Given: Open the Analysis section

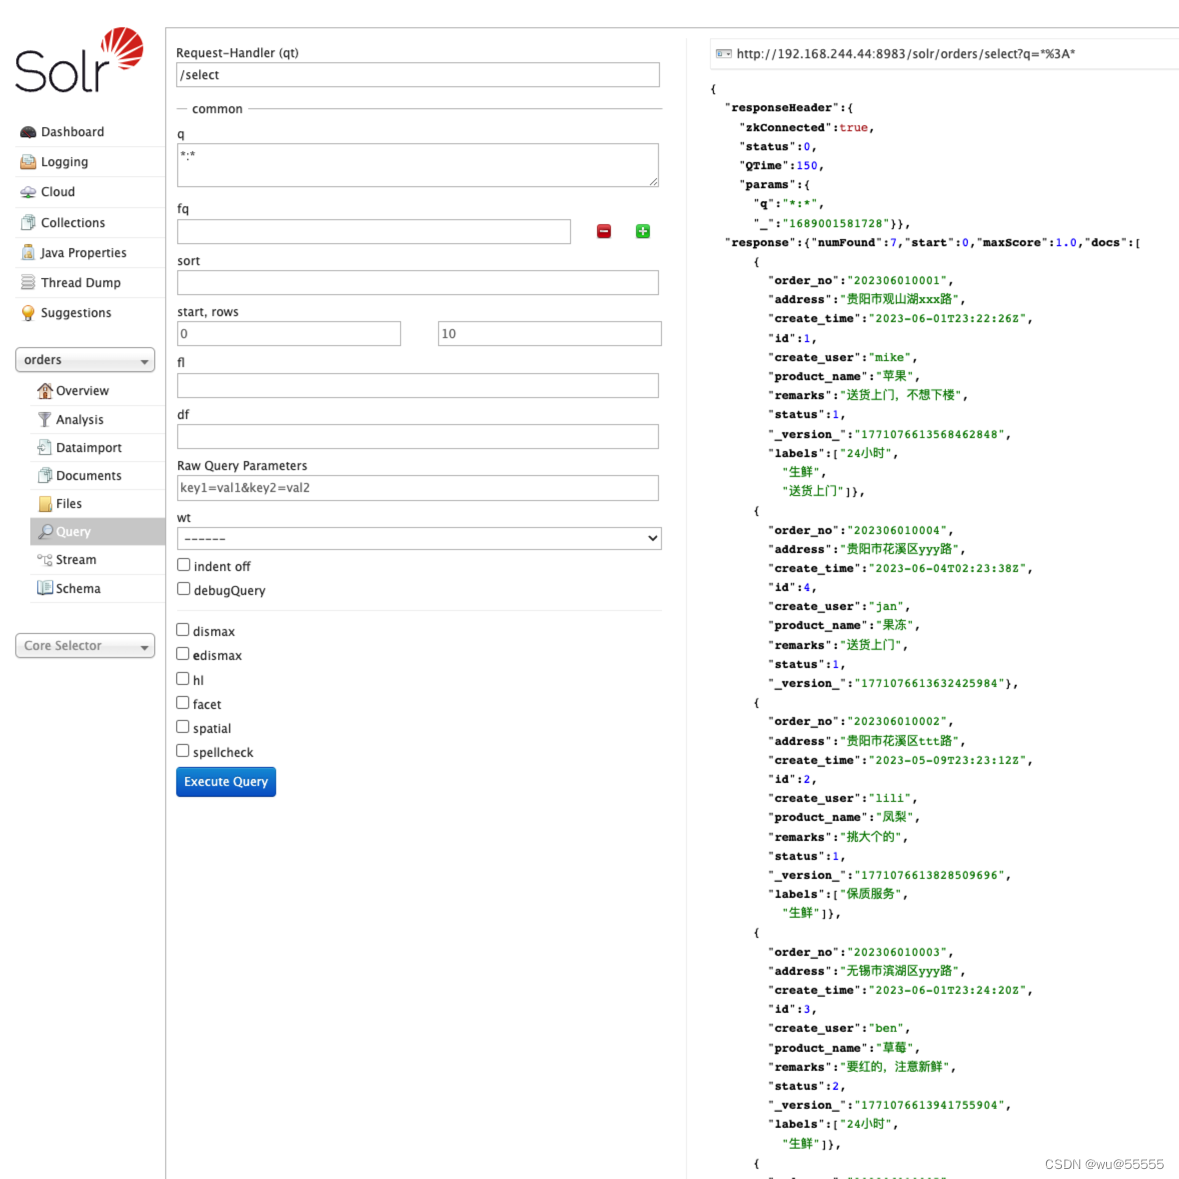Looking at the screenshot, I should point(80,420).
